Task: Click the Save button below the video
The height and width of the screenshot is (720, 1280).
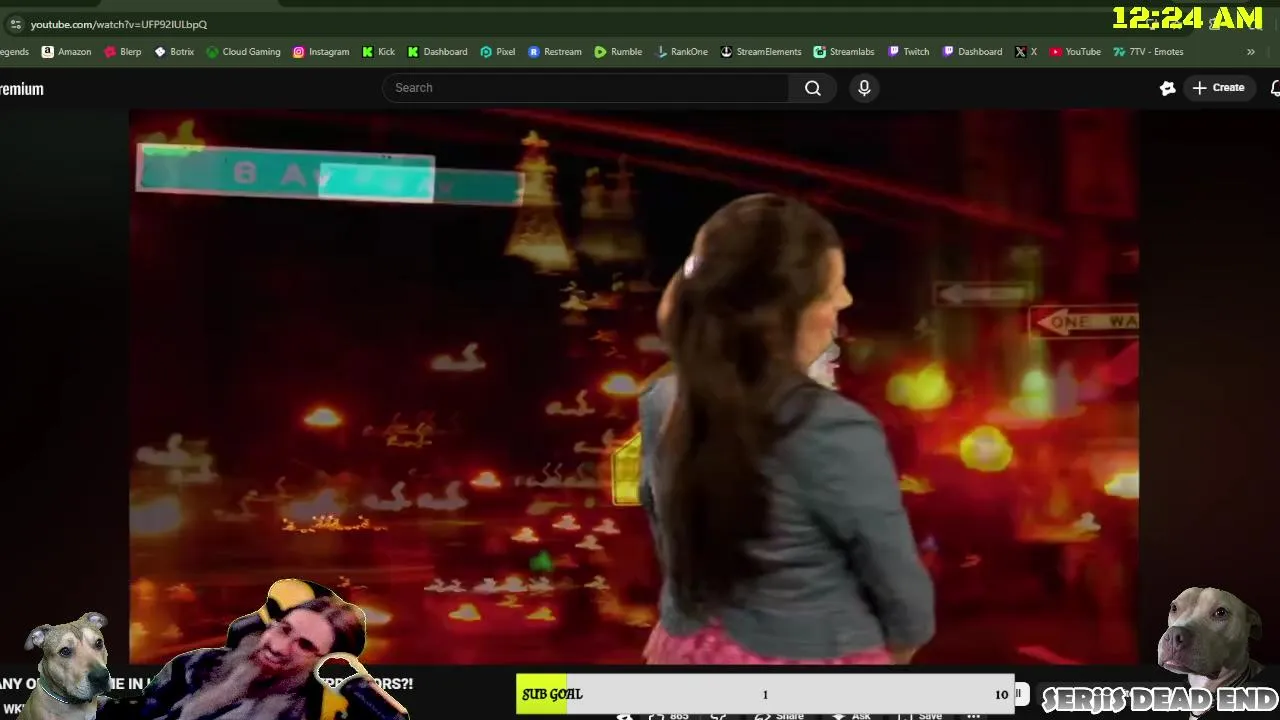Action: (x=921, y=715)
